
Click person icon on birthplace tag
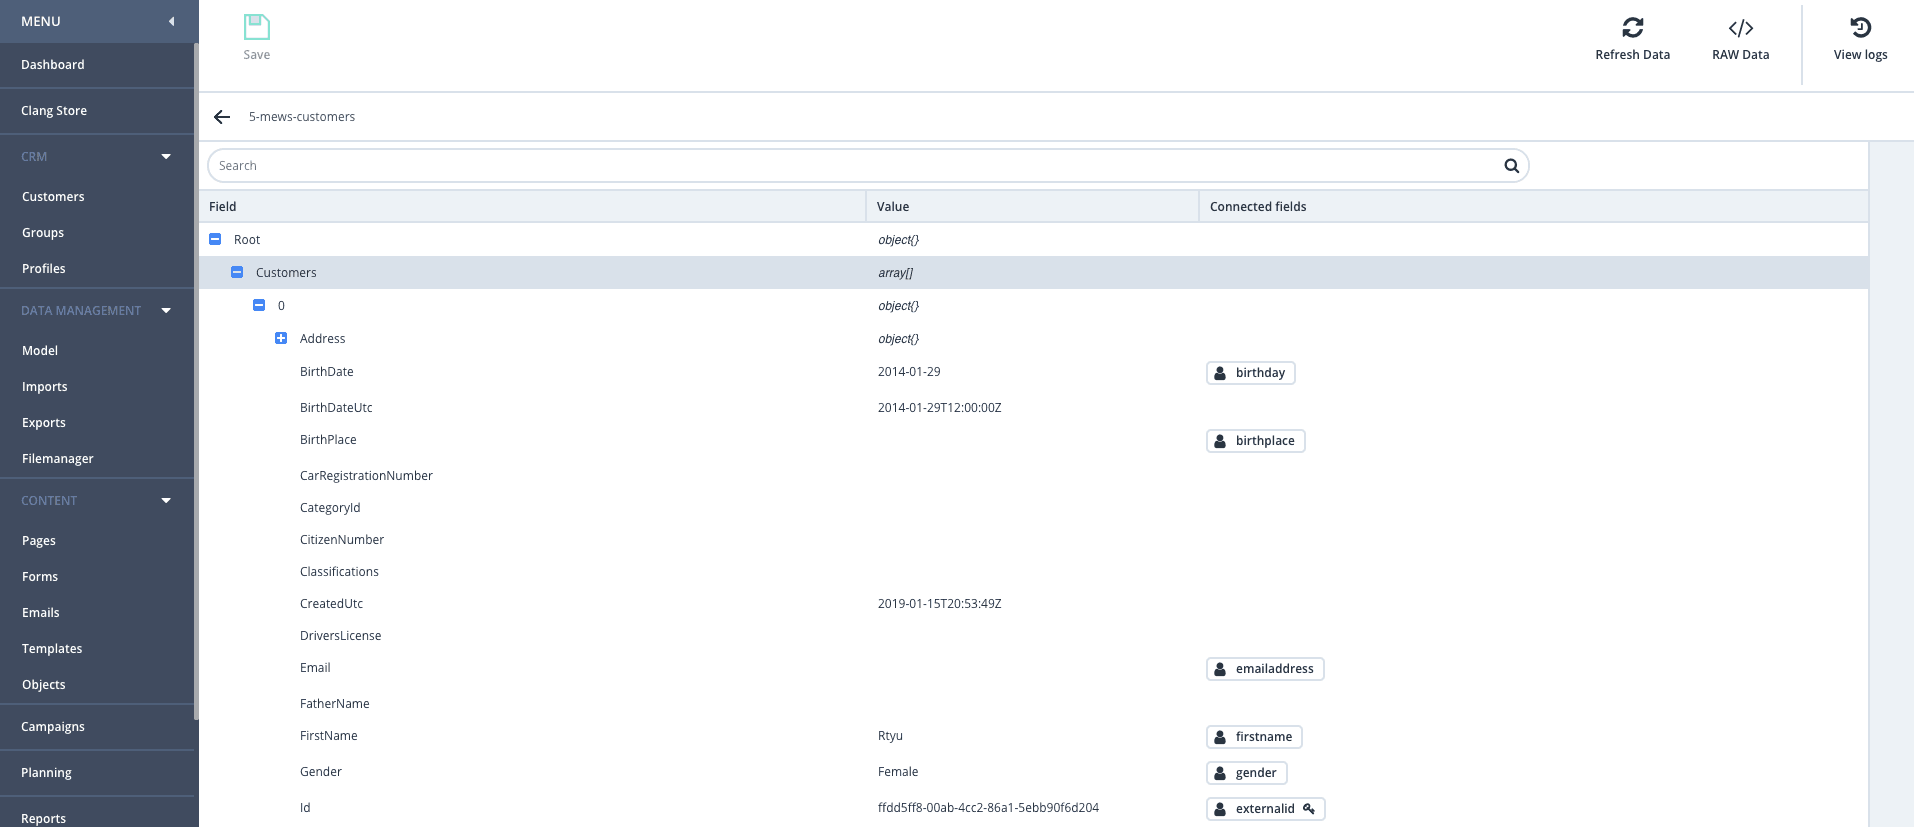1220,441
